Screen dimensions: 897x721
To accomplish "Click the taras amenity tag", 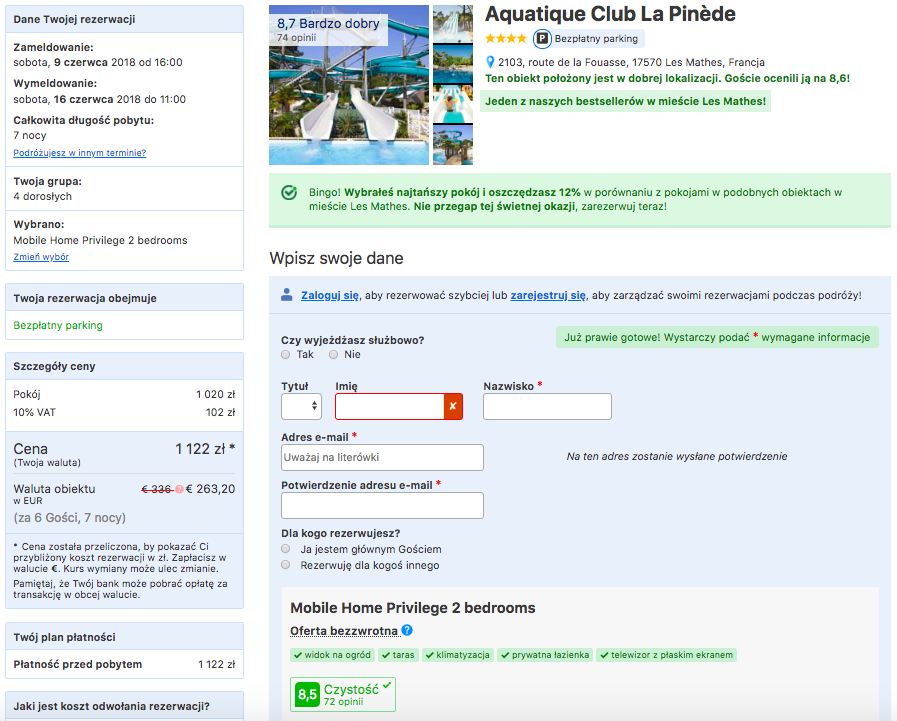I will tap(398, 655).
